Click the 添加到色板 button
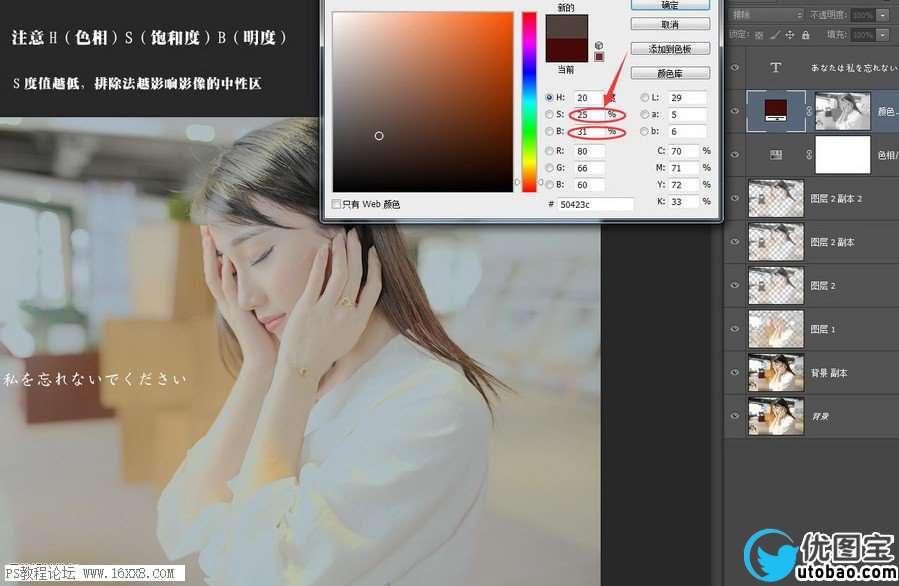Screen dimensions: 899x586 point(670,49)
